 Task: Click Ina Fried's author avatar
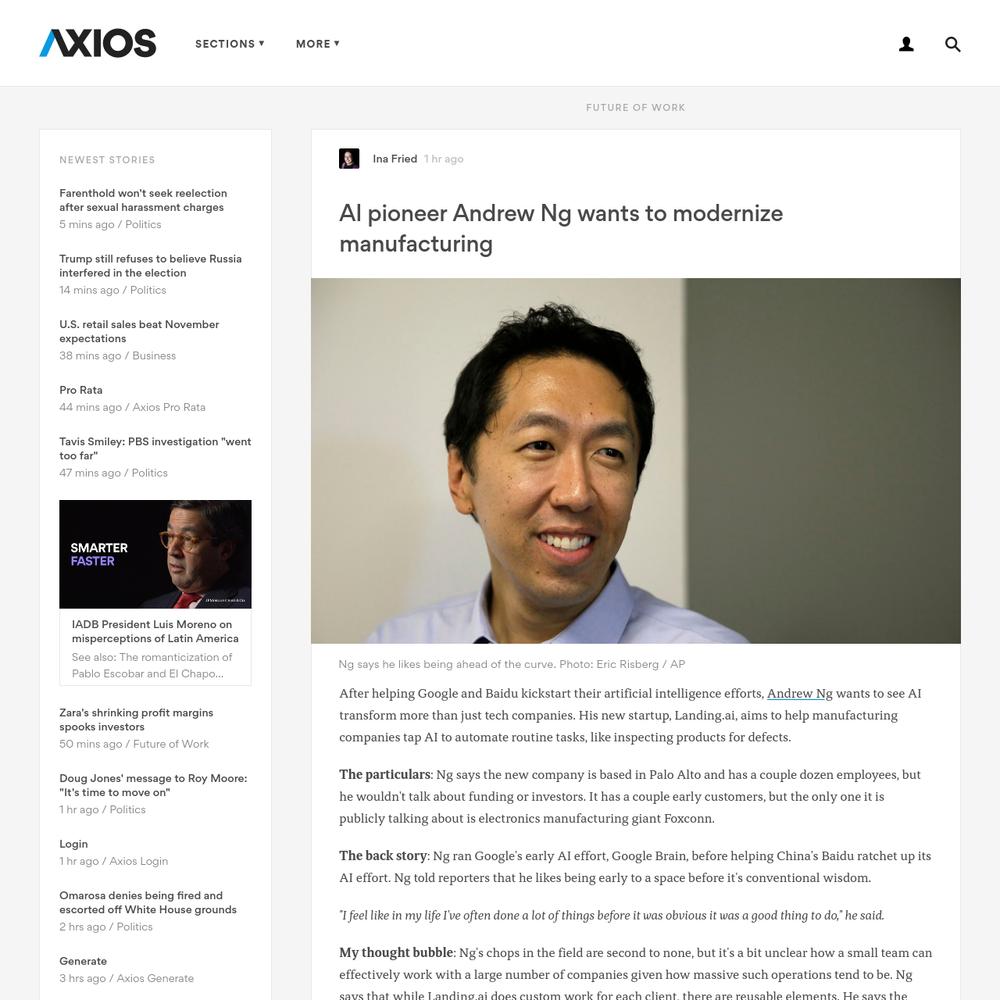click(x=349, y=159)
